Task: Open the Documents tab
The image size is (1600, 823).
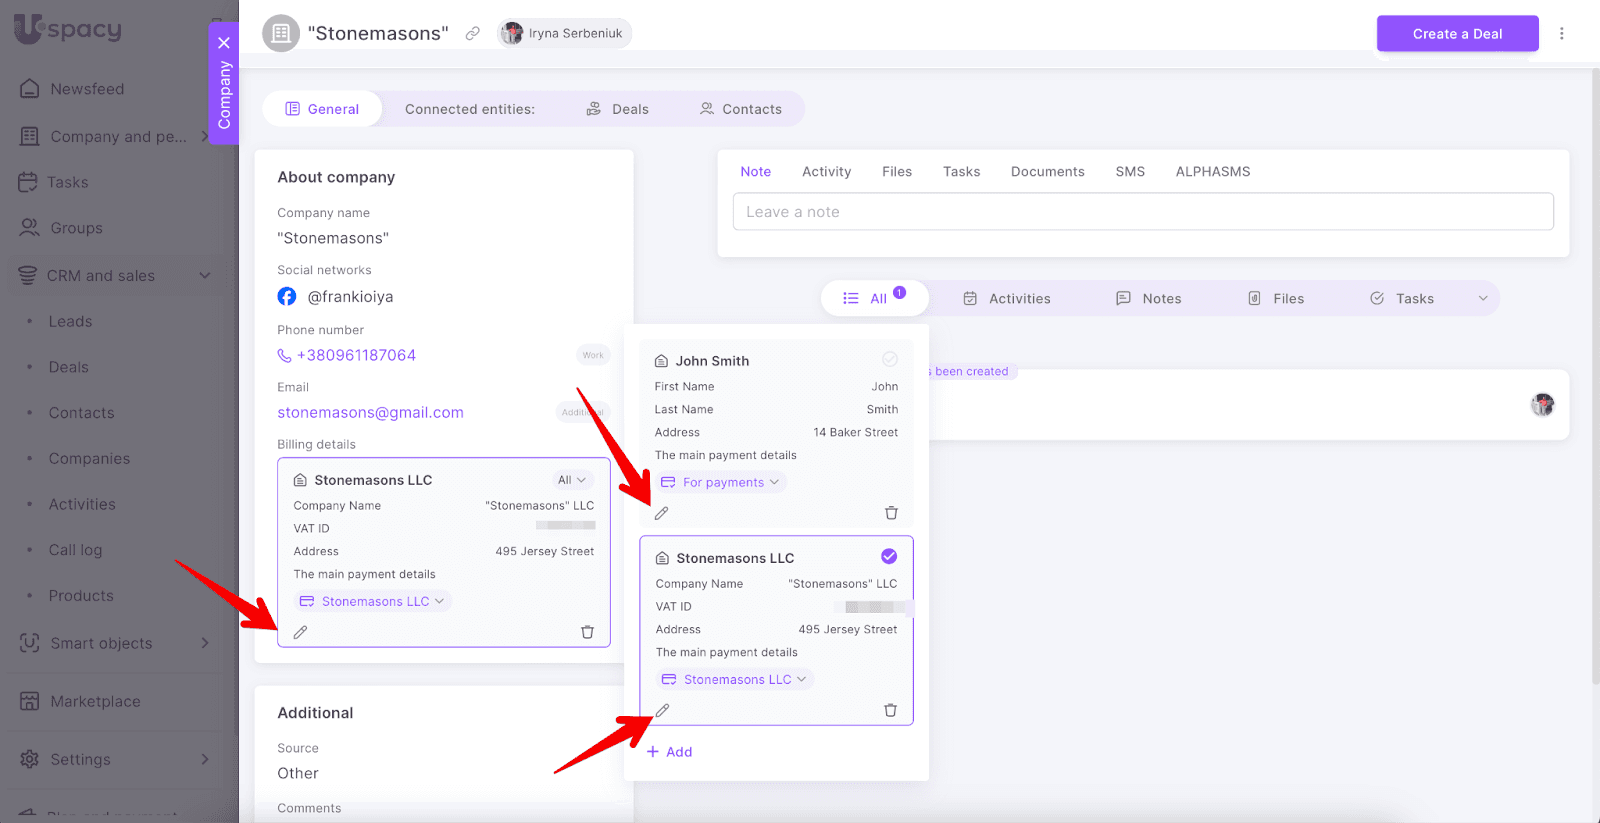Action: tap(1047, 172)
